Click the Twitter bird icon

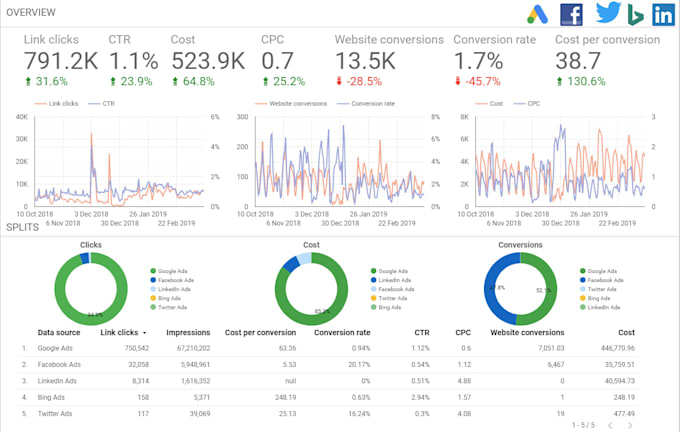click(x=608, y=13)
